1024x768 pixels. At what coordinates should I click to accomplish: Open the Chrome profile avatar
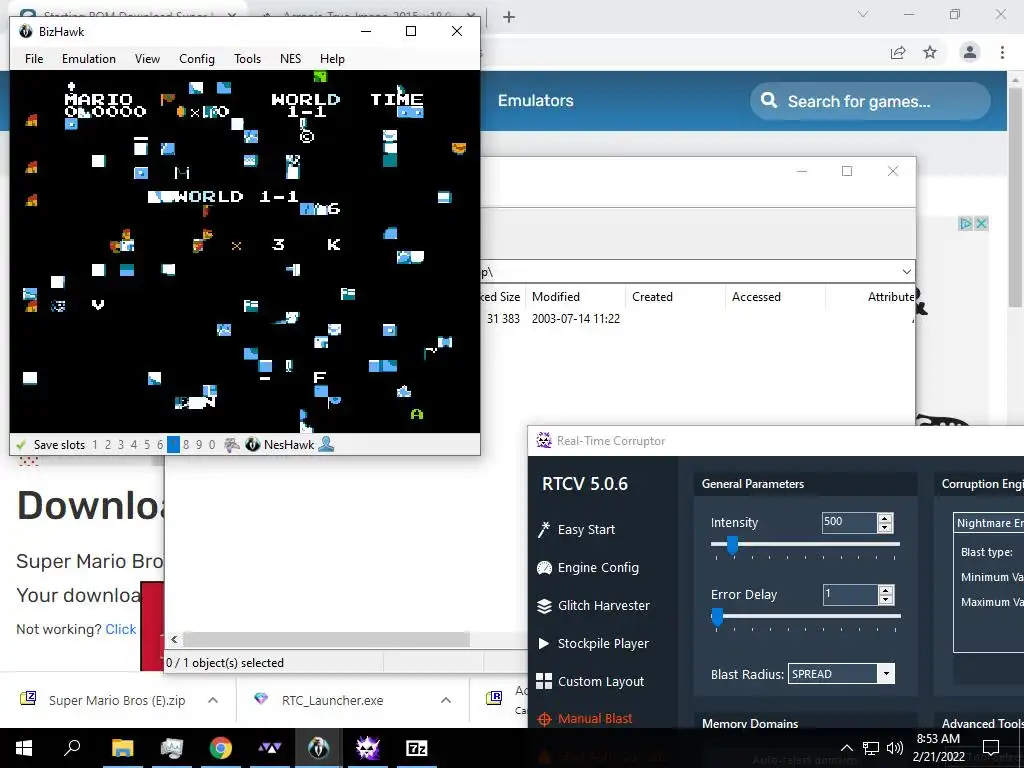point(970,52)
